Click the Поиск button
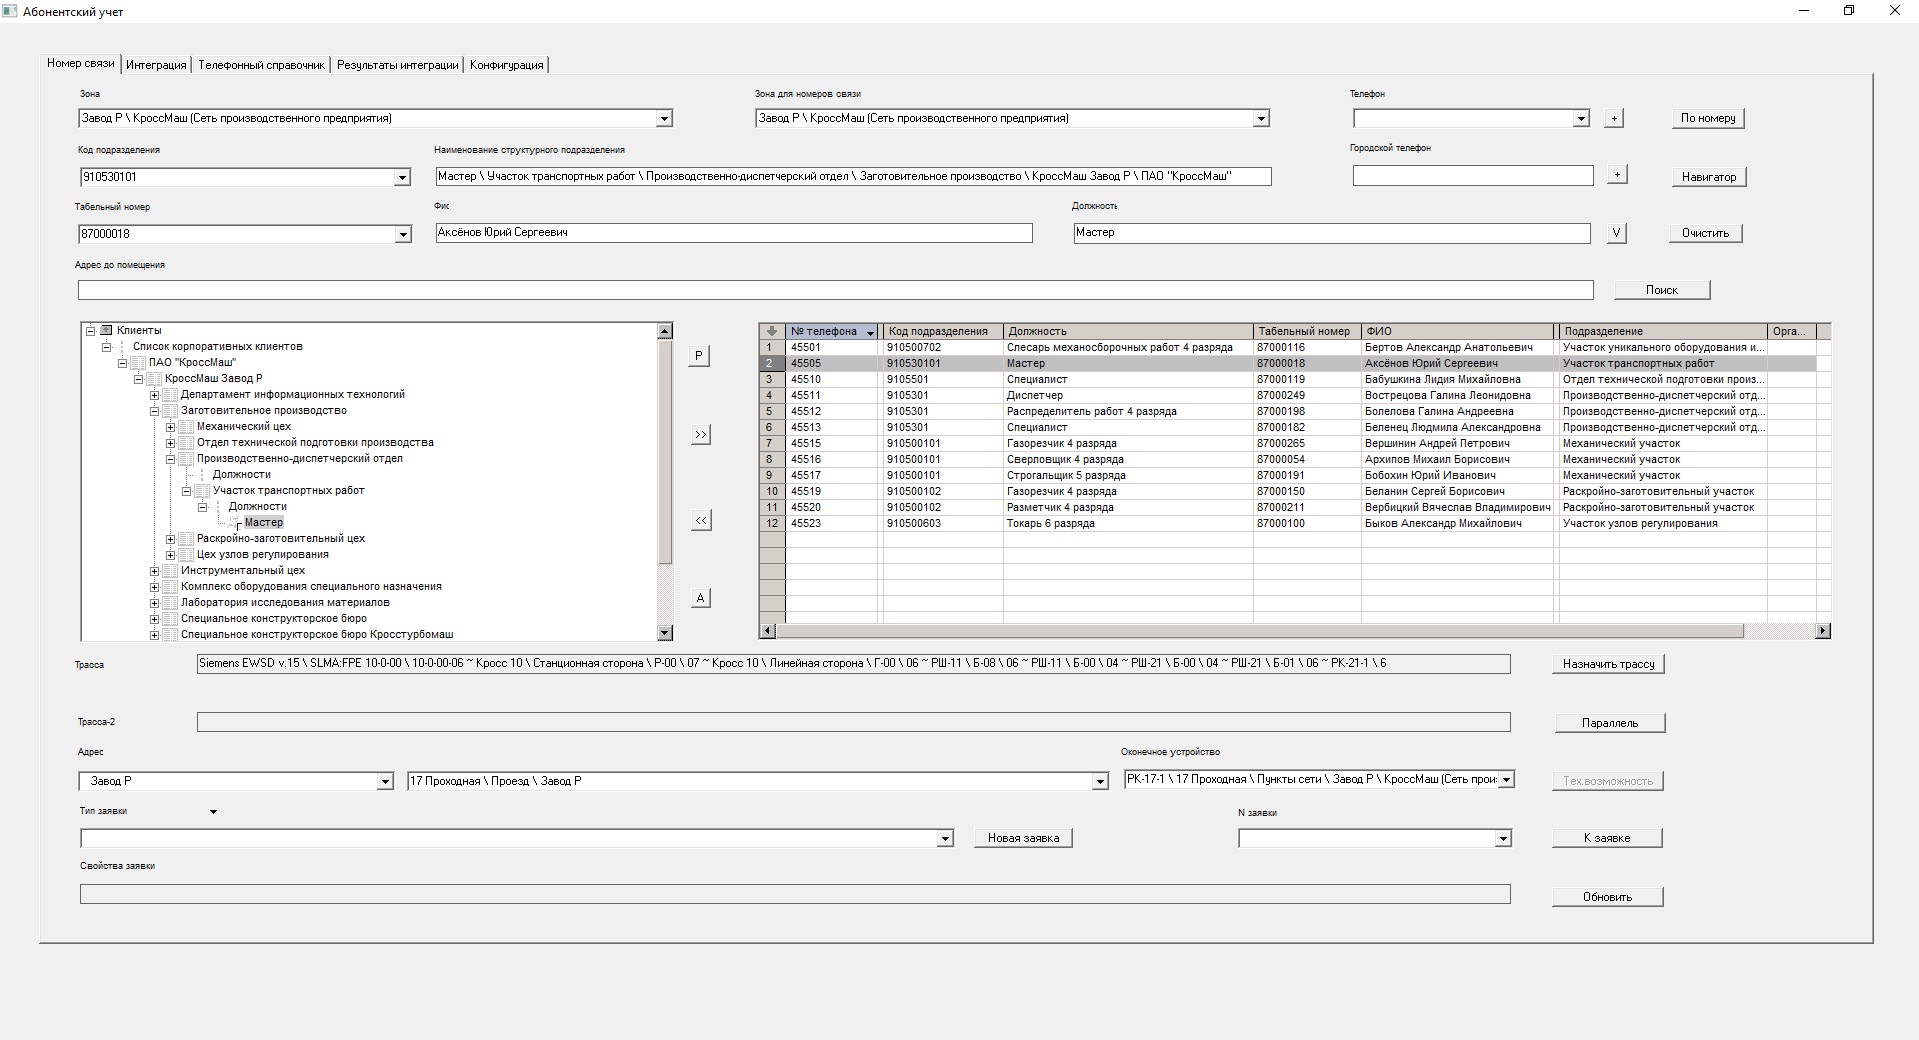This screenshot has height=1040, width=1919. pyautogui.click(x=1662, y=290)
